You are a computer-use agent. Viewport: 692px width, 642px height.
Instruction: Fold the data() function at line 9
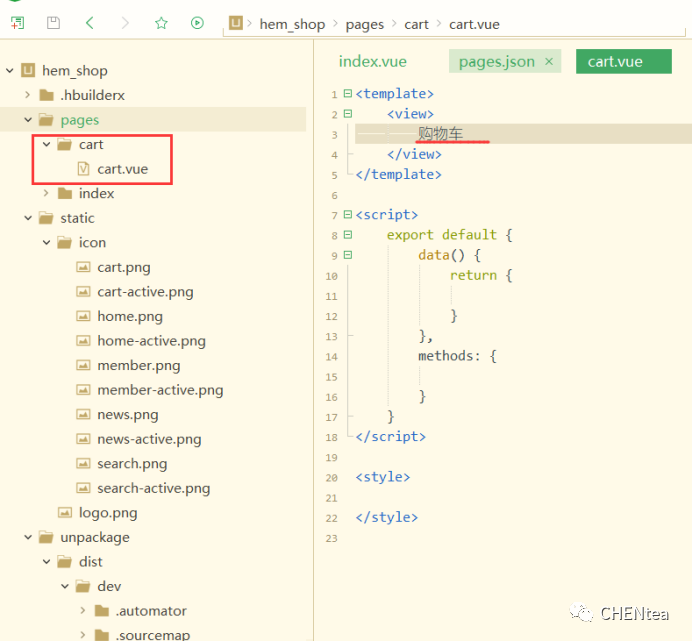347,255
